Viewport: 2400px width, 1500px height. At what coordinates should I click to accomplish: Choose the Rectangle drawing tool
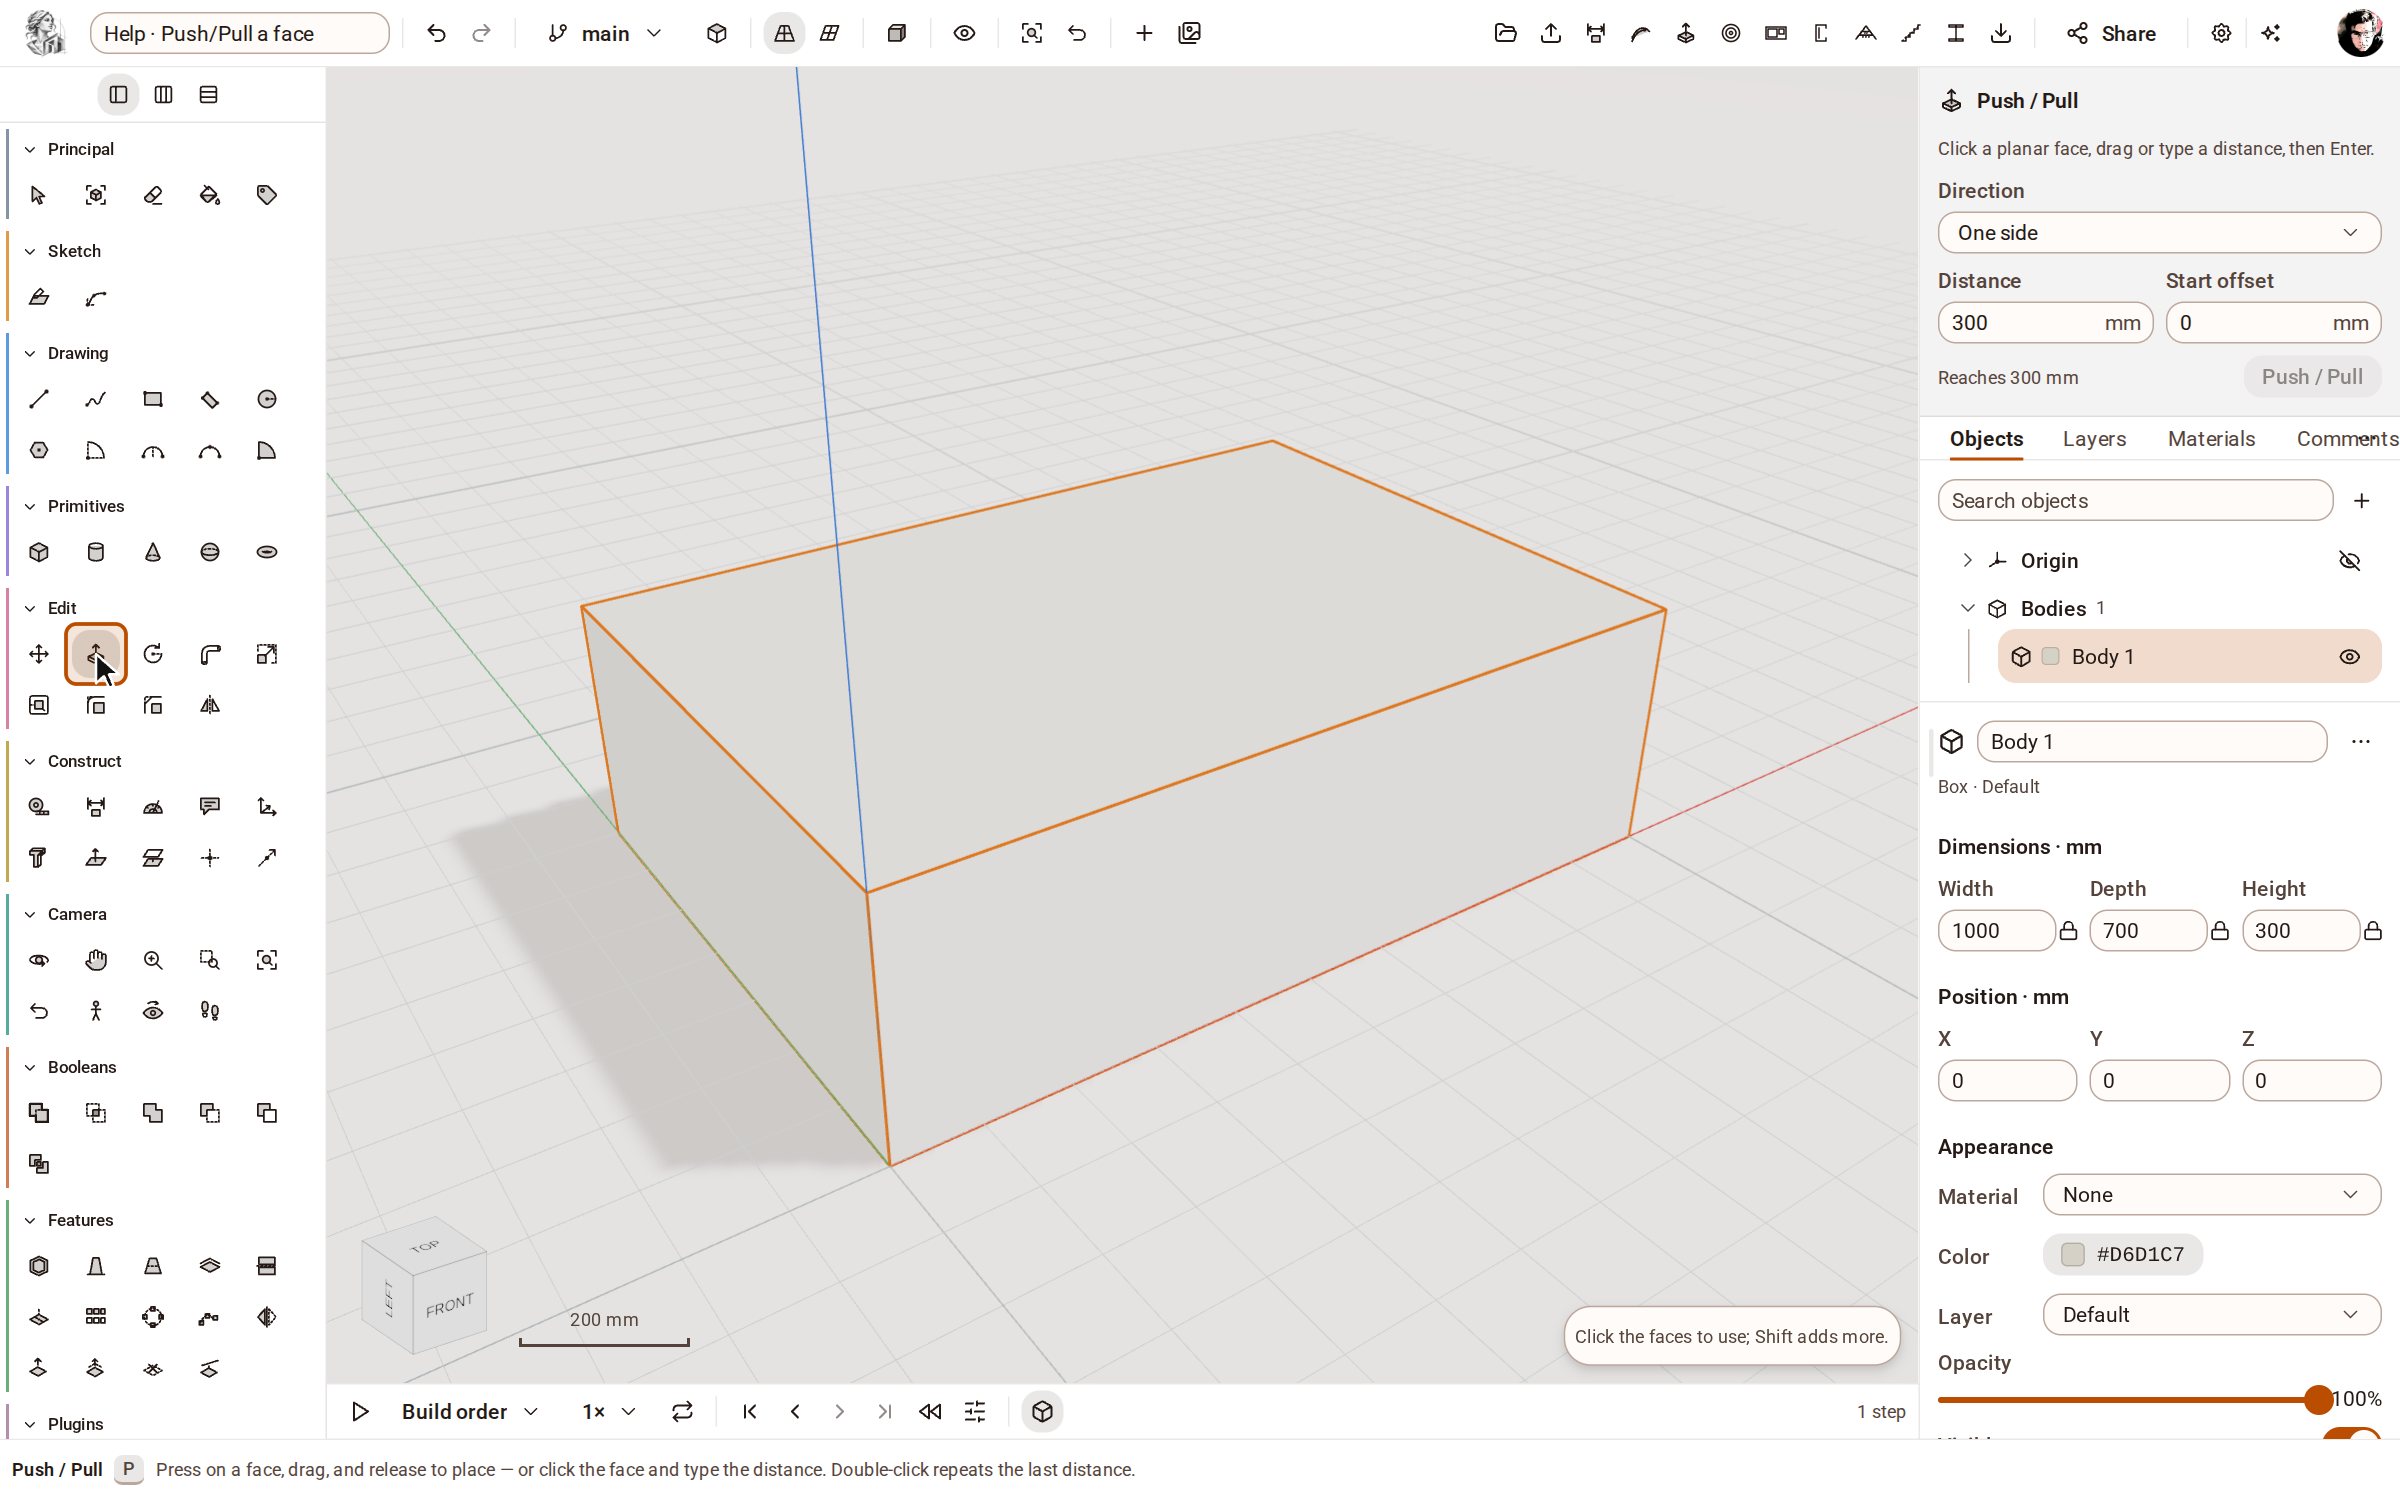[x=153, y=399]
